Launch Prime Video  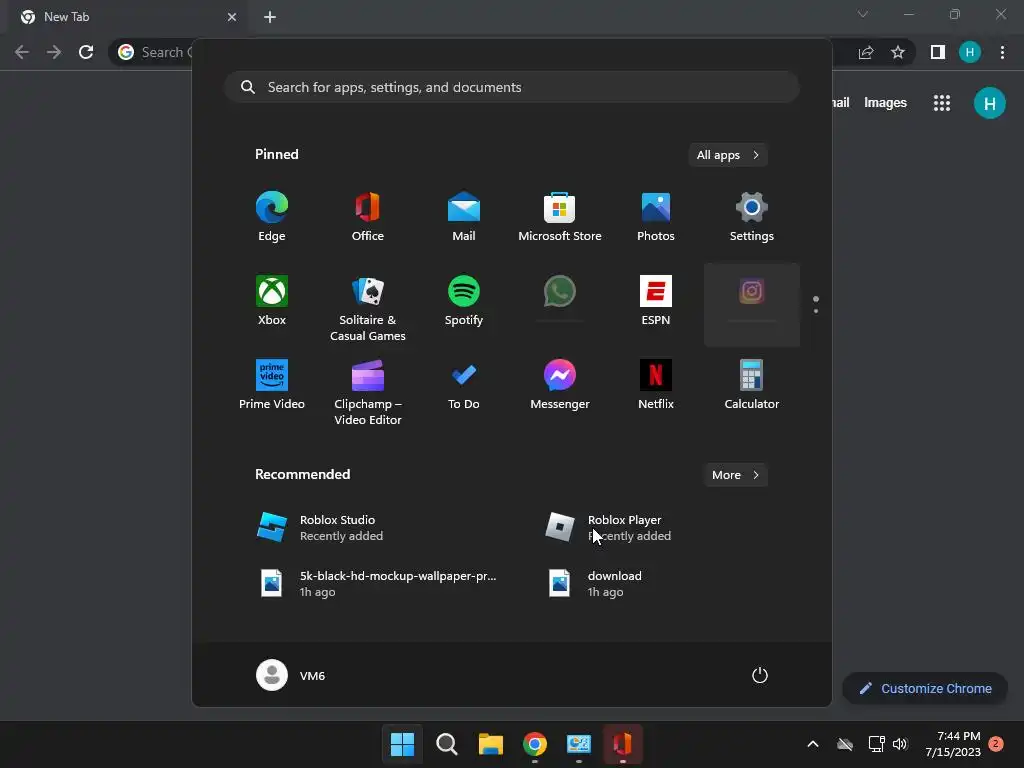[272, 385]
